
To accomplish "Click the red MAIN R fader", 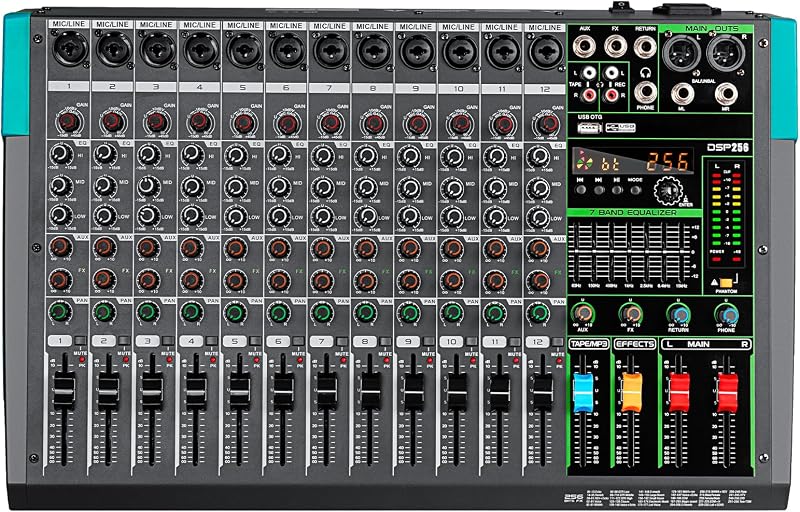I will pos(727,393).
